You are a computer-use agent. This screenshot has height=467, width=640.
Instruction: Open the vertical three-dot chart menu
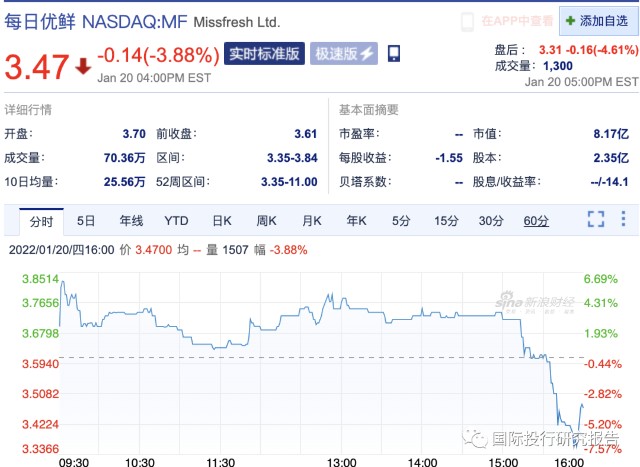coord(623,219)
